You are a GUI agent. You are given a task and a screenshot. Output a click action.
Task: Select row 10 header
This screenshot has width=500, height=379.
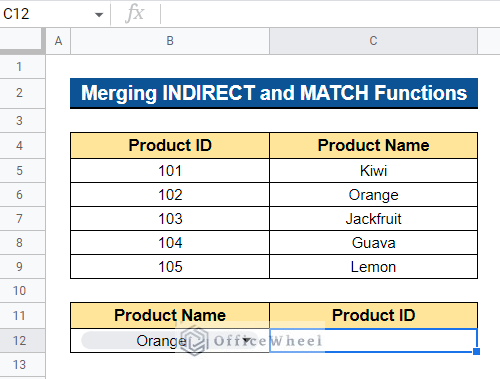click(x=22, y=290)
